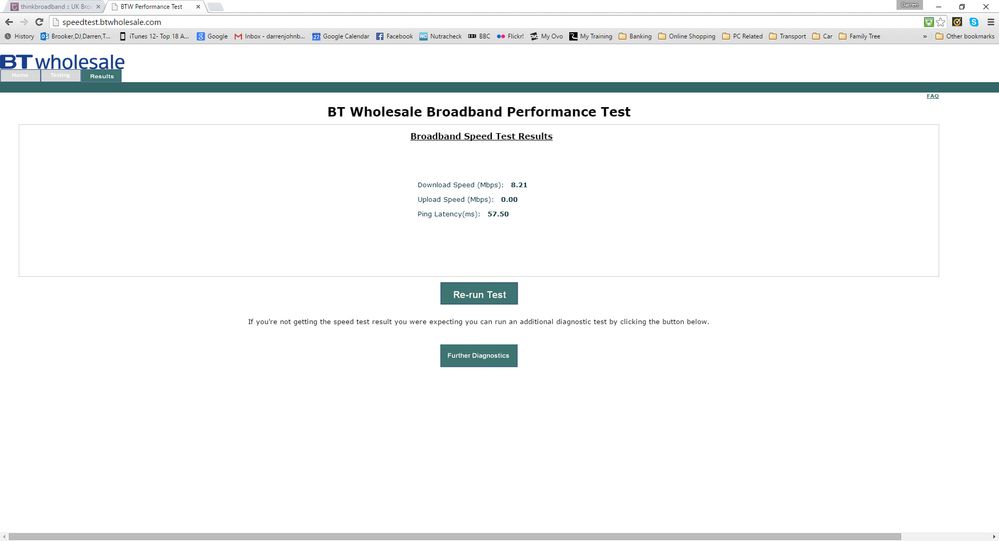Screen dimensions: 999x541
Task: Show hidden bookmarks via the overflow chevron
Action: [x=924, y=36]
